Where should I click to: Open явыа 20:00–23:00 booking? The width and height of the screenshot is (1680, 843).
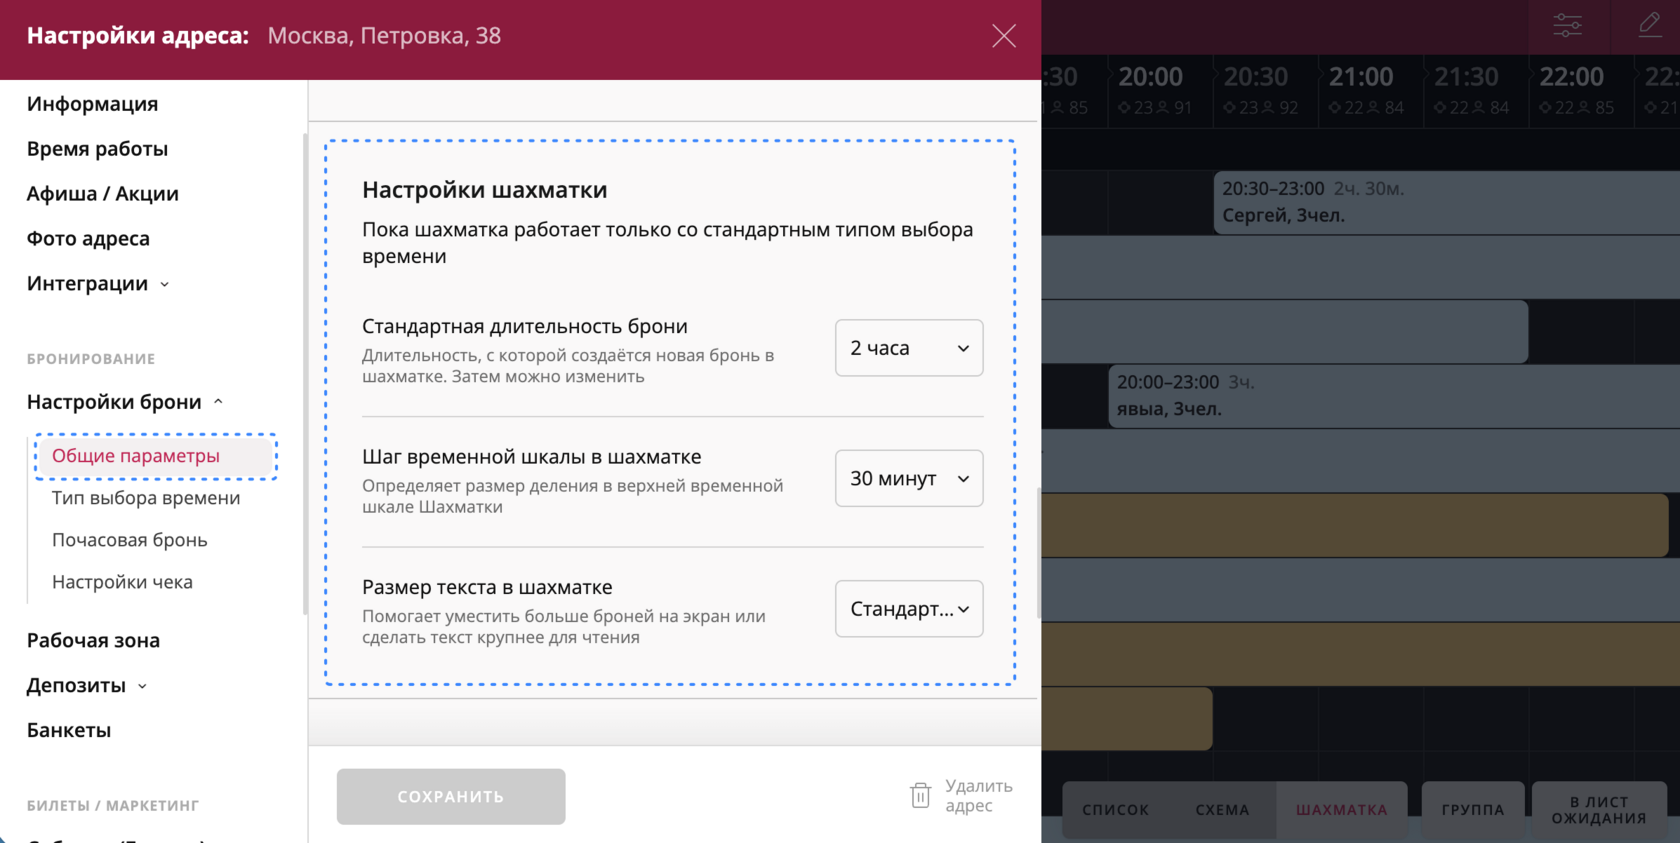[1394, 396]
